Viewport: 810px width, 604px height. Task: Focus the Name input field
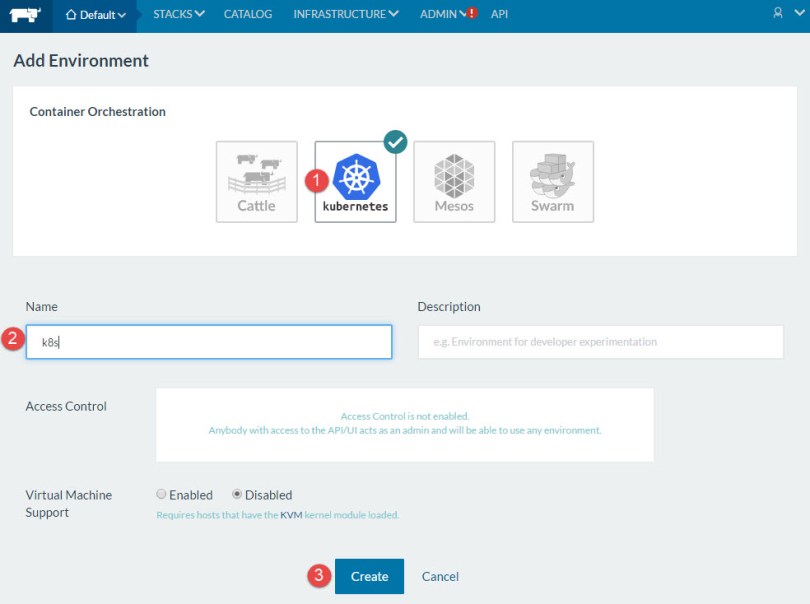pos(208,342)
